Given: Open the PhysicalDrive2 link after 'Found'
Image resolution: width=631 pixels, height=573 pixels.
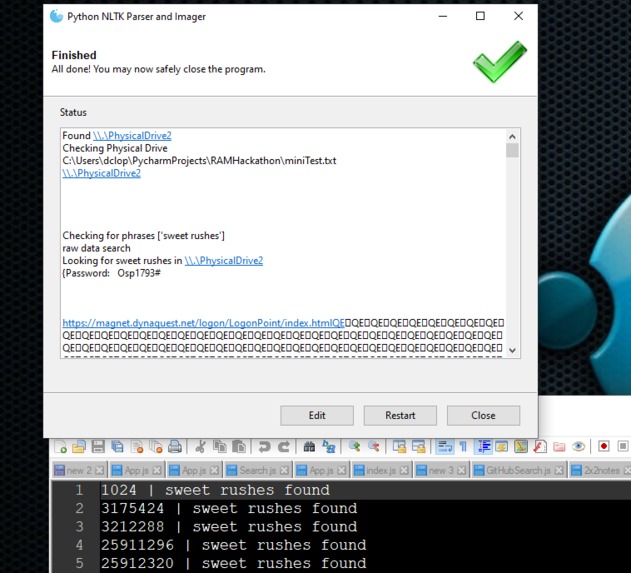Looking at the screenshot, I should coord(132,136).
